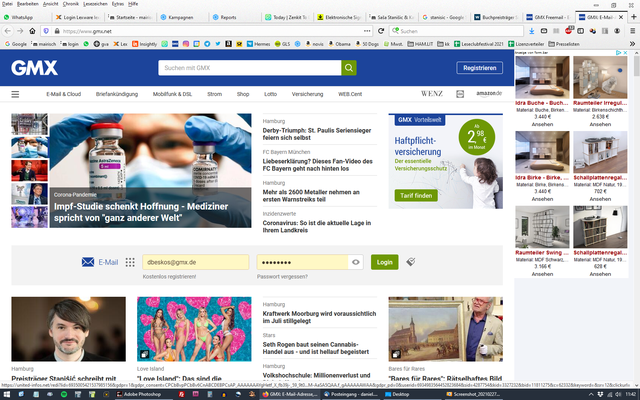The image size is (640, 400).
Task: Open the Insightly bookmark
Action: click(144, 44)
